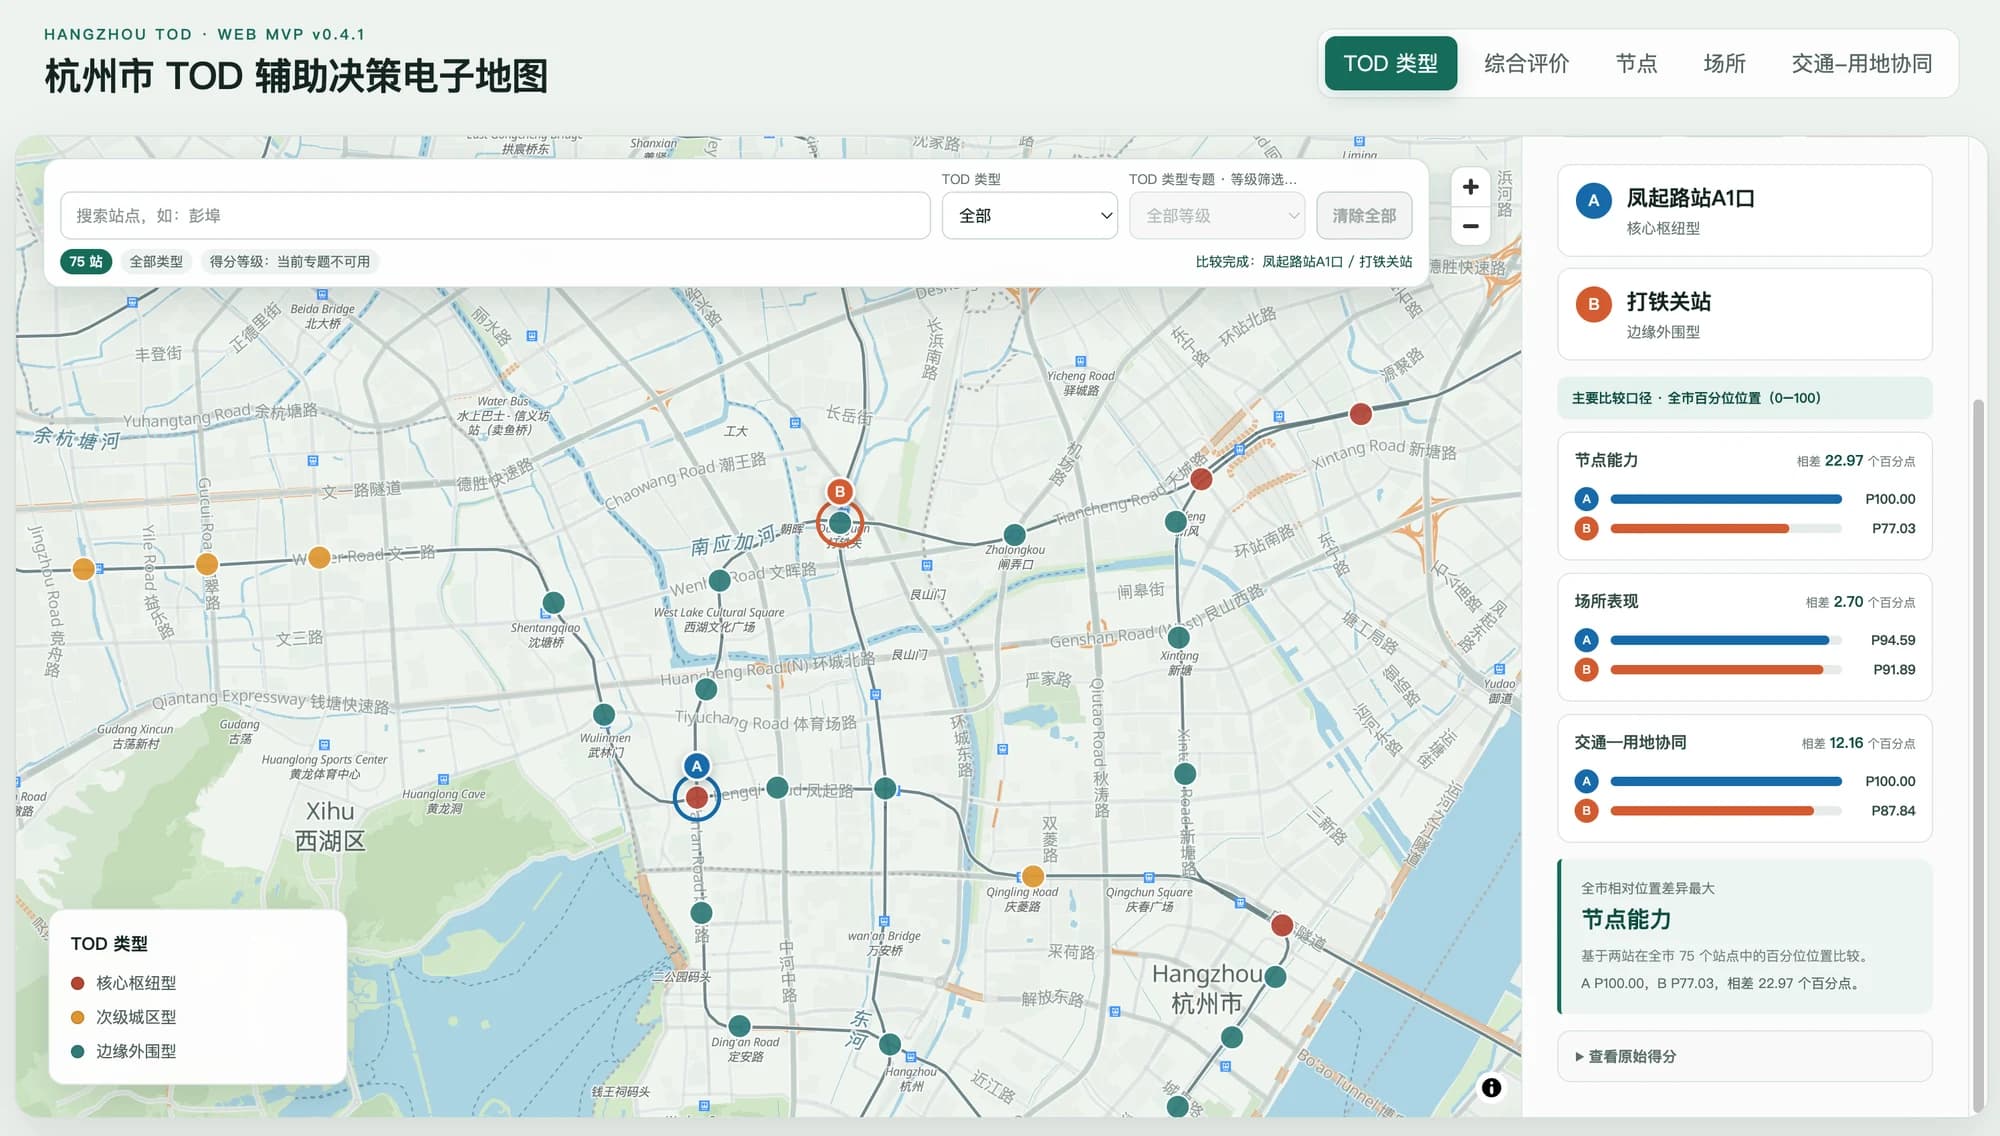Click the red 核心枢纽型 legend swatch
Image resolution: width=2000 pixels, height=1136 pixels.
pos(78,983)
